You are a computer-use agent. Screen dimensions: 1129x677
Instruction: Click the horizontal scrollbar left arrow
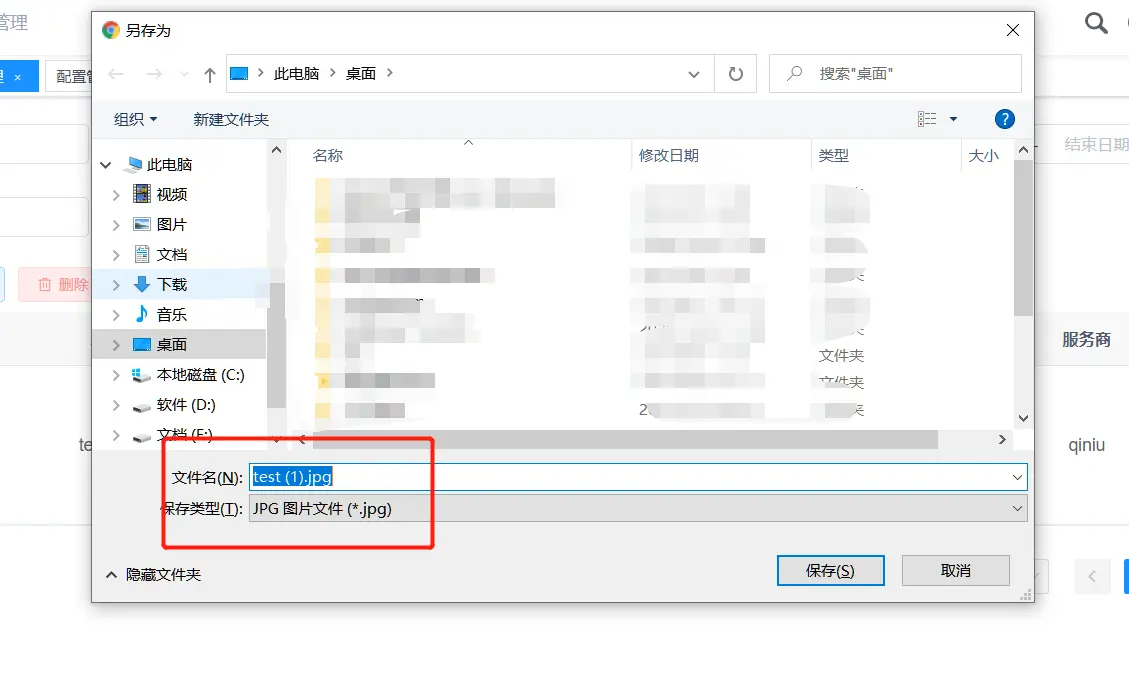tap(302, 439)
